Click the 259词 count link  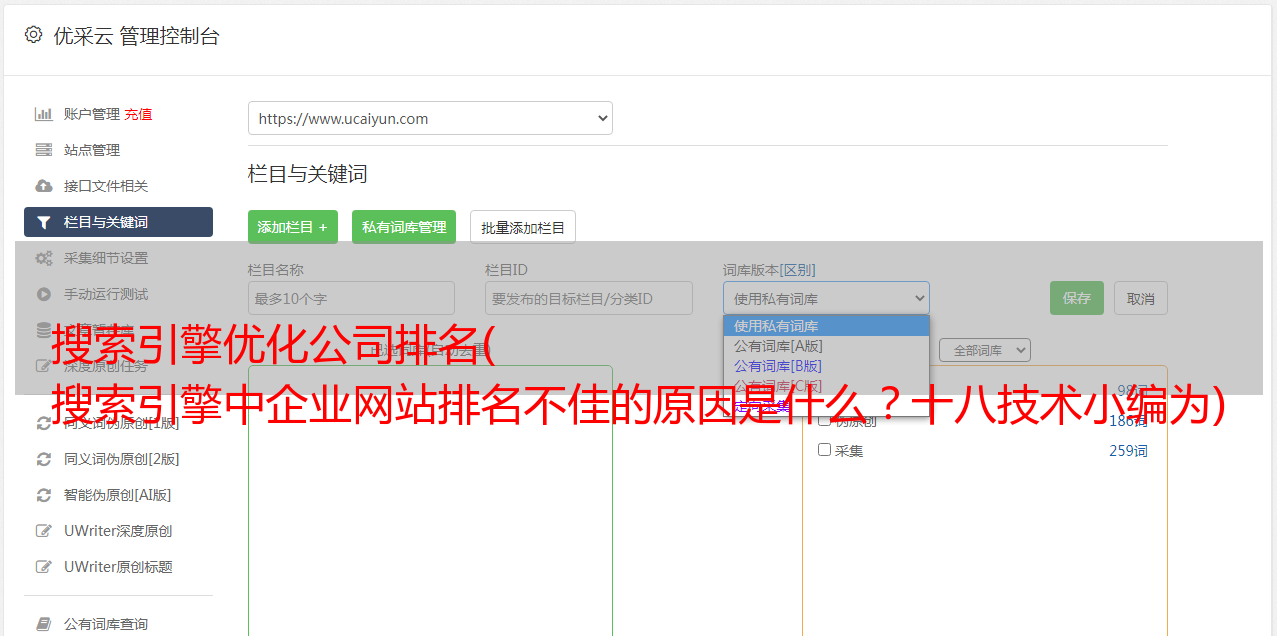pos(1128,451)
